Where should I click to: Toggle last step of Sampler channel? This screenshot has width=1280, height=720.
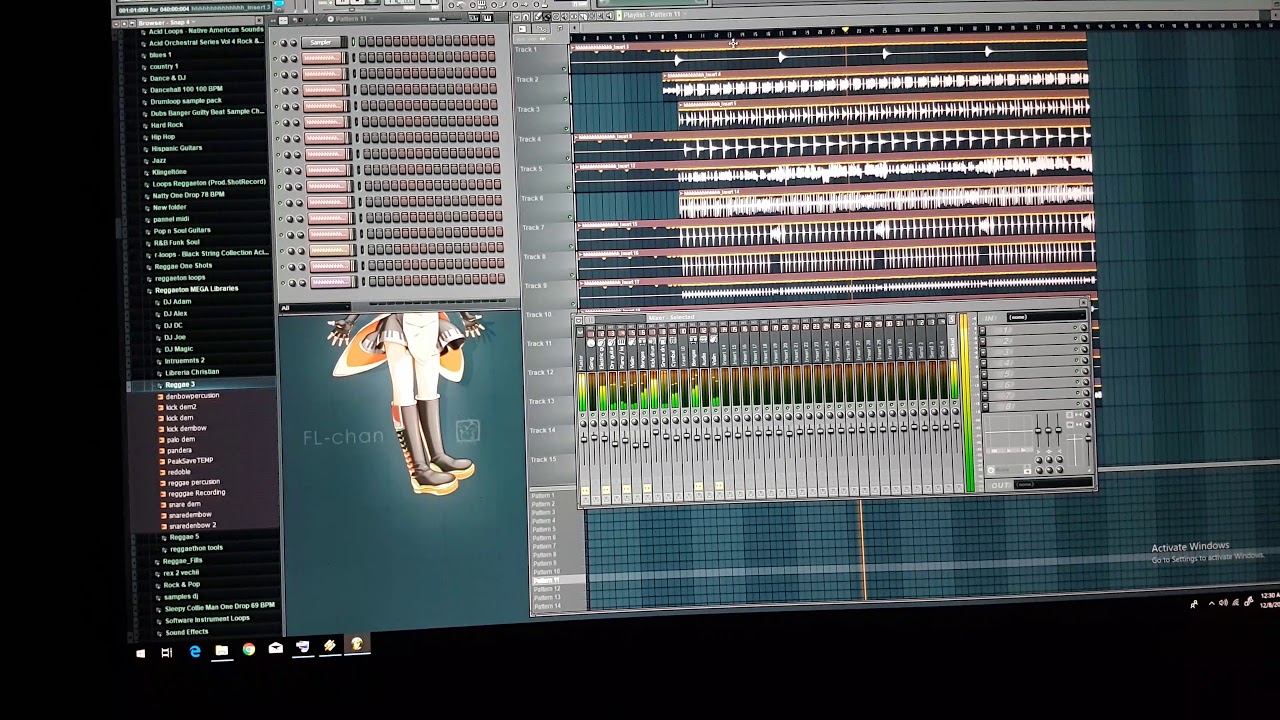[490, 40]
